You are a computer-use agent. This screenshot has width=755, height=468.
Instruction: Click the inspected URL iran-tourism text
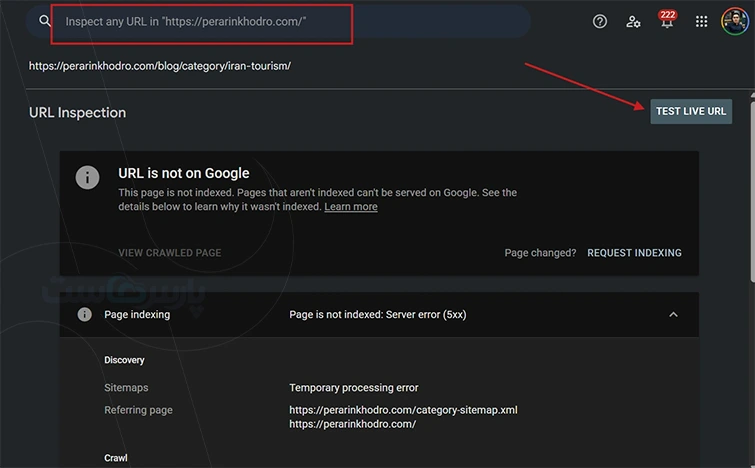pos(160,66)
